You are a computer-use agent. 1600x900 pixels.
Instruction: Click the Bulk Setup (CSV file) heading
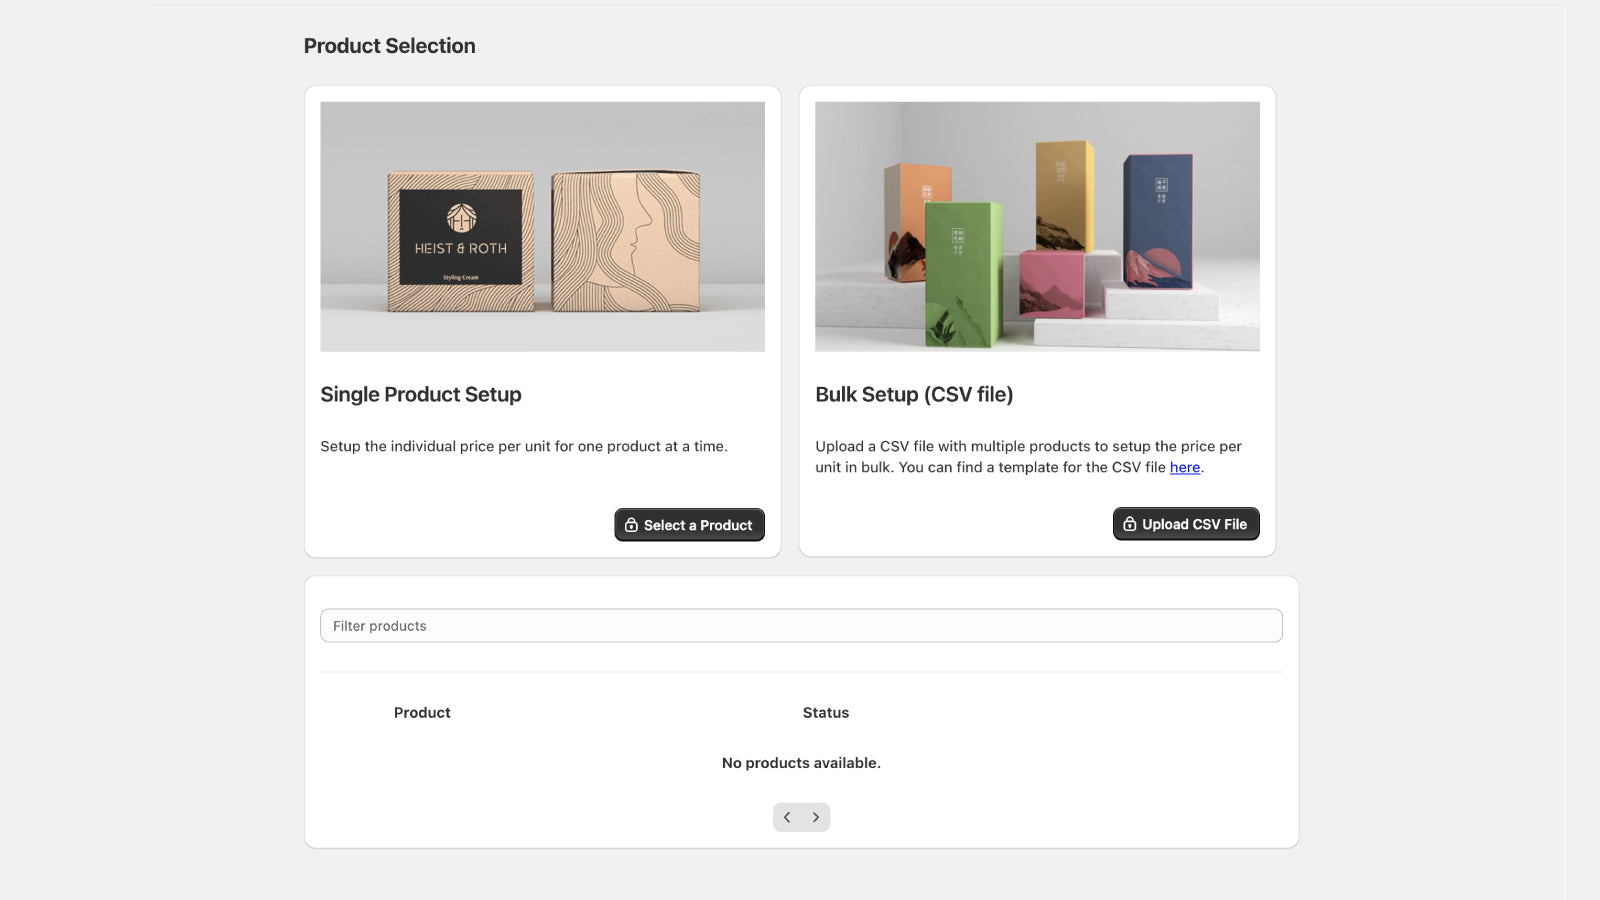coord(914,394)
